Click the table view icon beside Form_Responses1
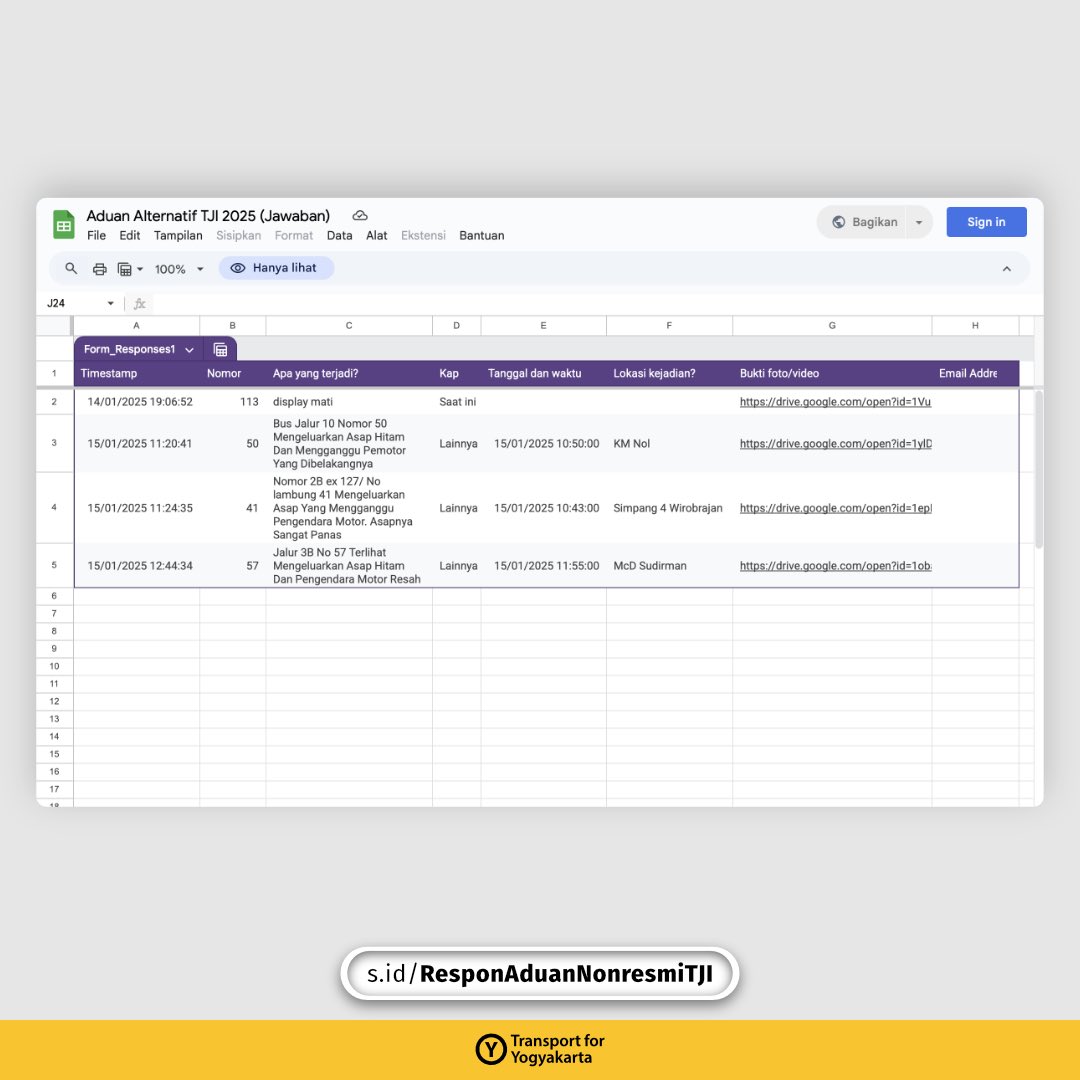 click(220, 350)
